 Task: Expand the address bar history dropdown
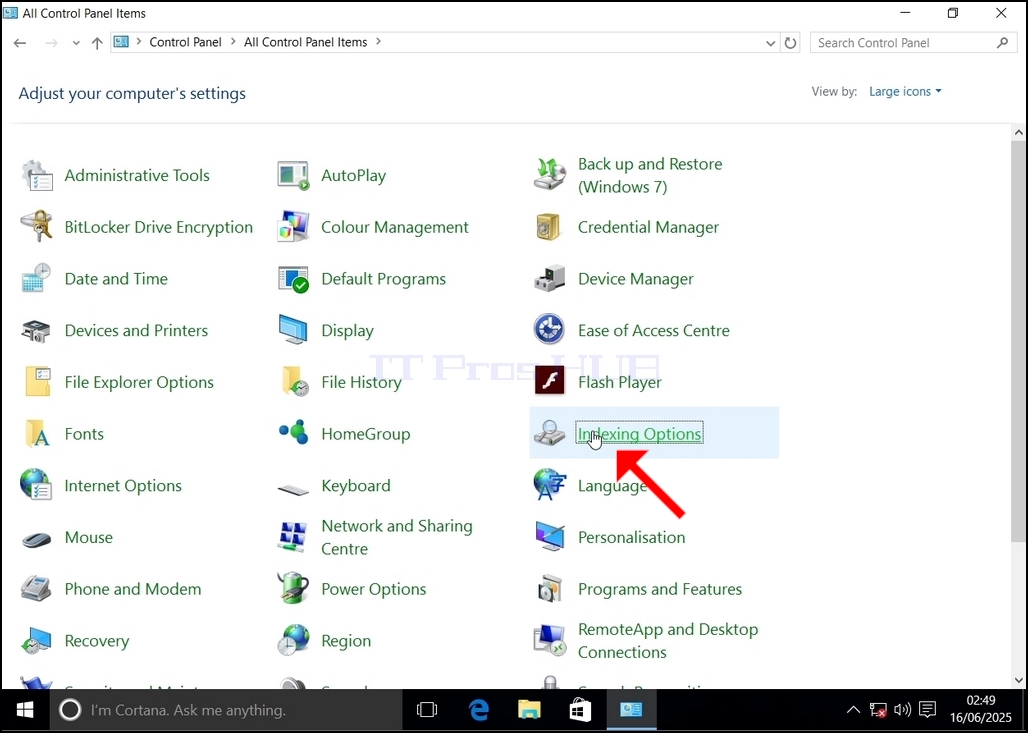click(x=770, y=43)
